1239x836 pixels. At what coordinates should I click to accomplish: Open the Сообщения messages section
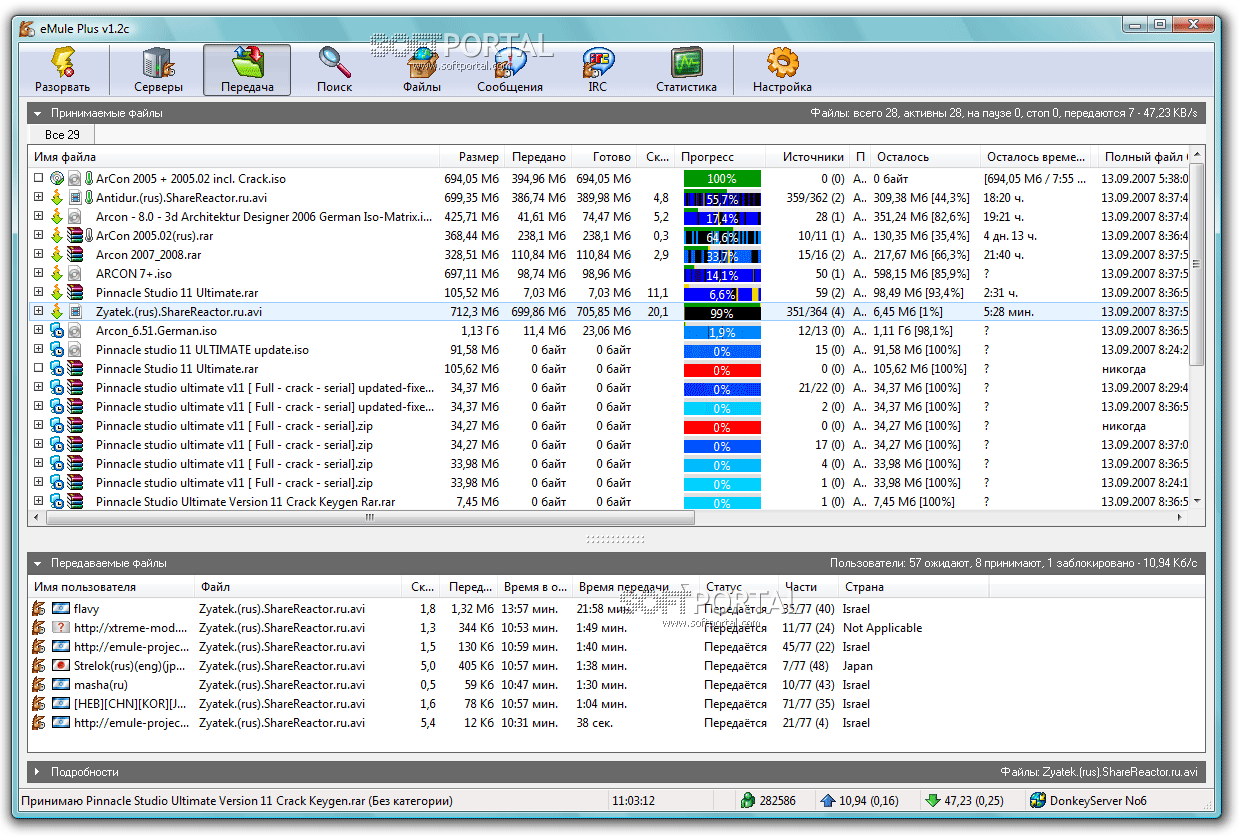pos(510,70)
